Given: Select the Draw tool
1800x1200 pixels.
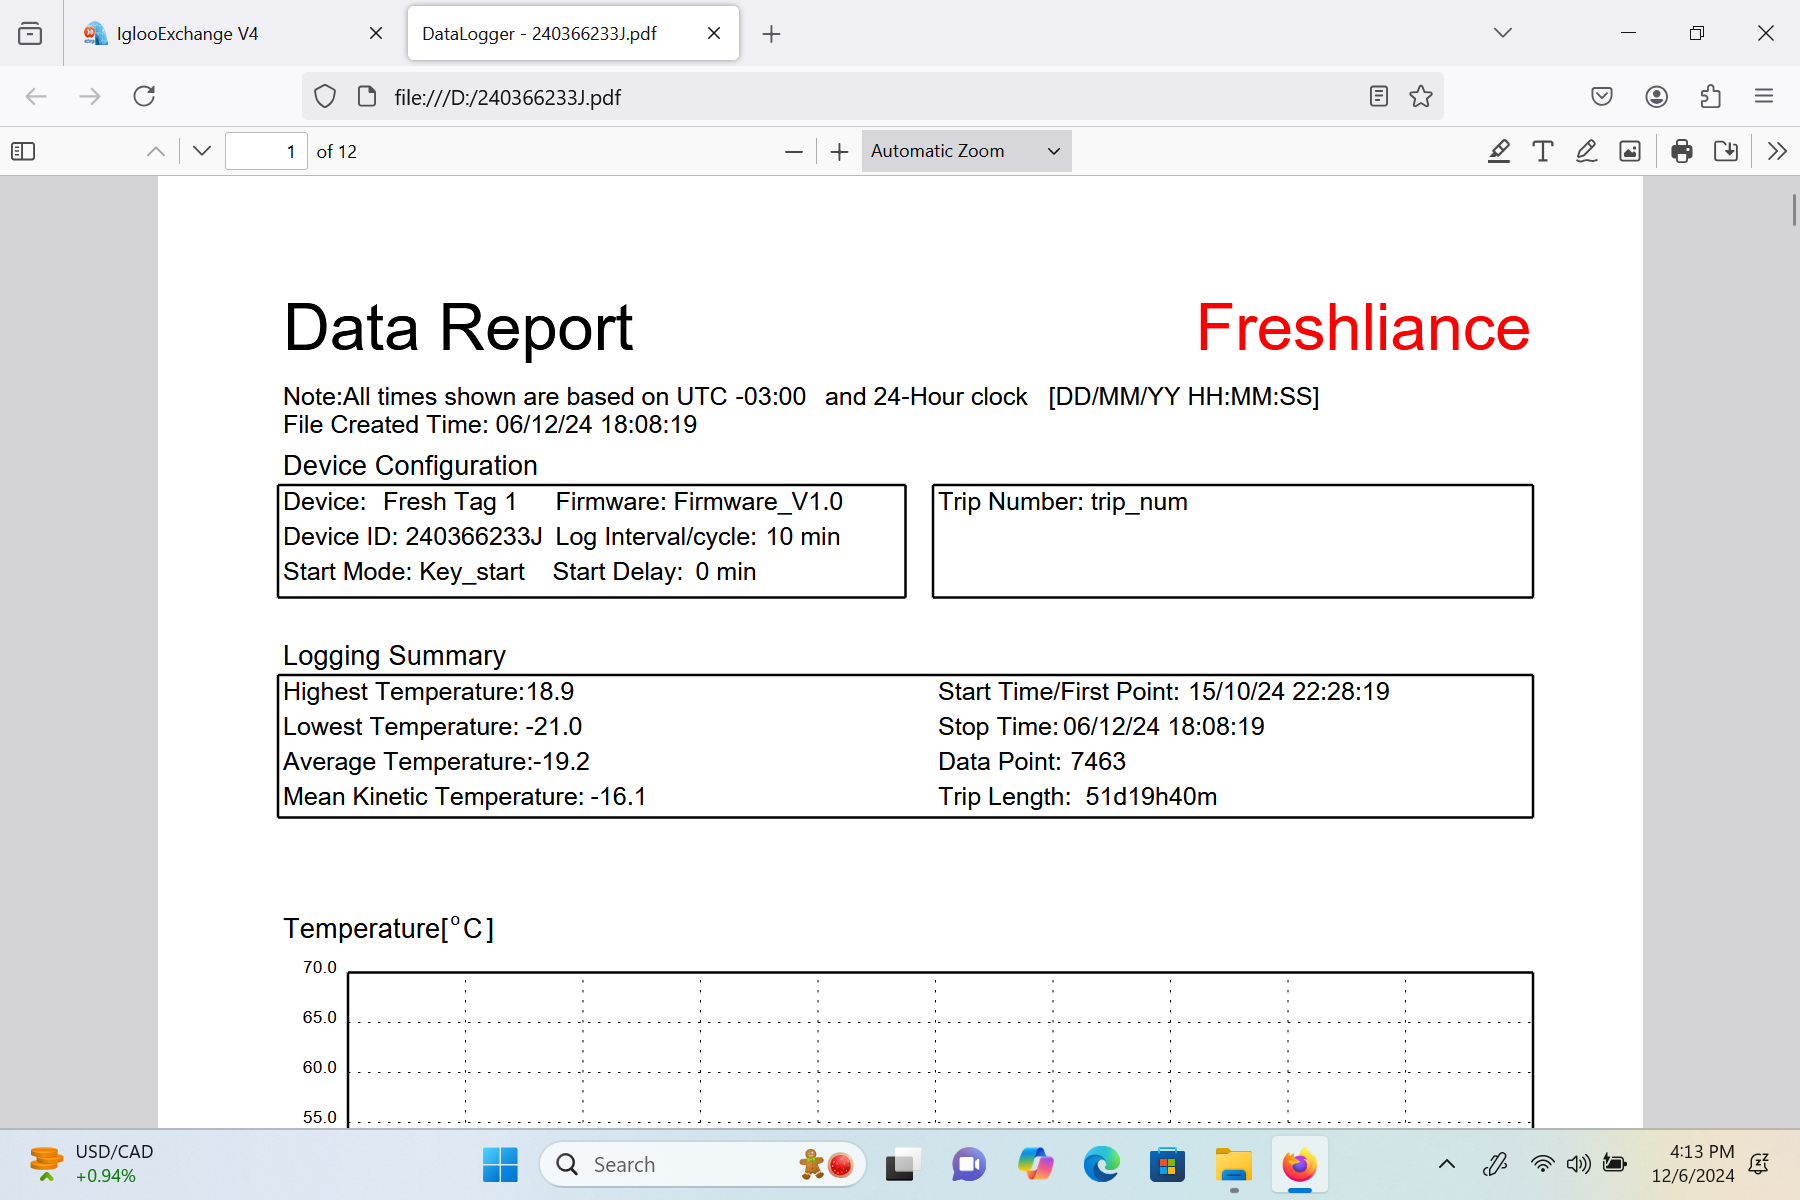Looking at the screenshot, I should [1586, 151].
